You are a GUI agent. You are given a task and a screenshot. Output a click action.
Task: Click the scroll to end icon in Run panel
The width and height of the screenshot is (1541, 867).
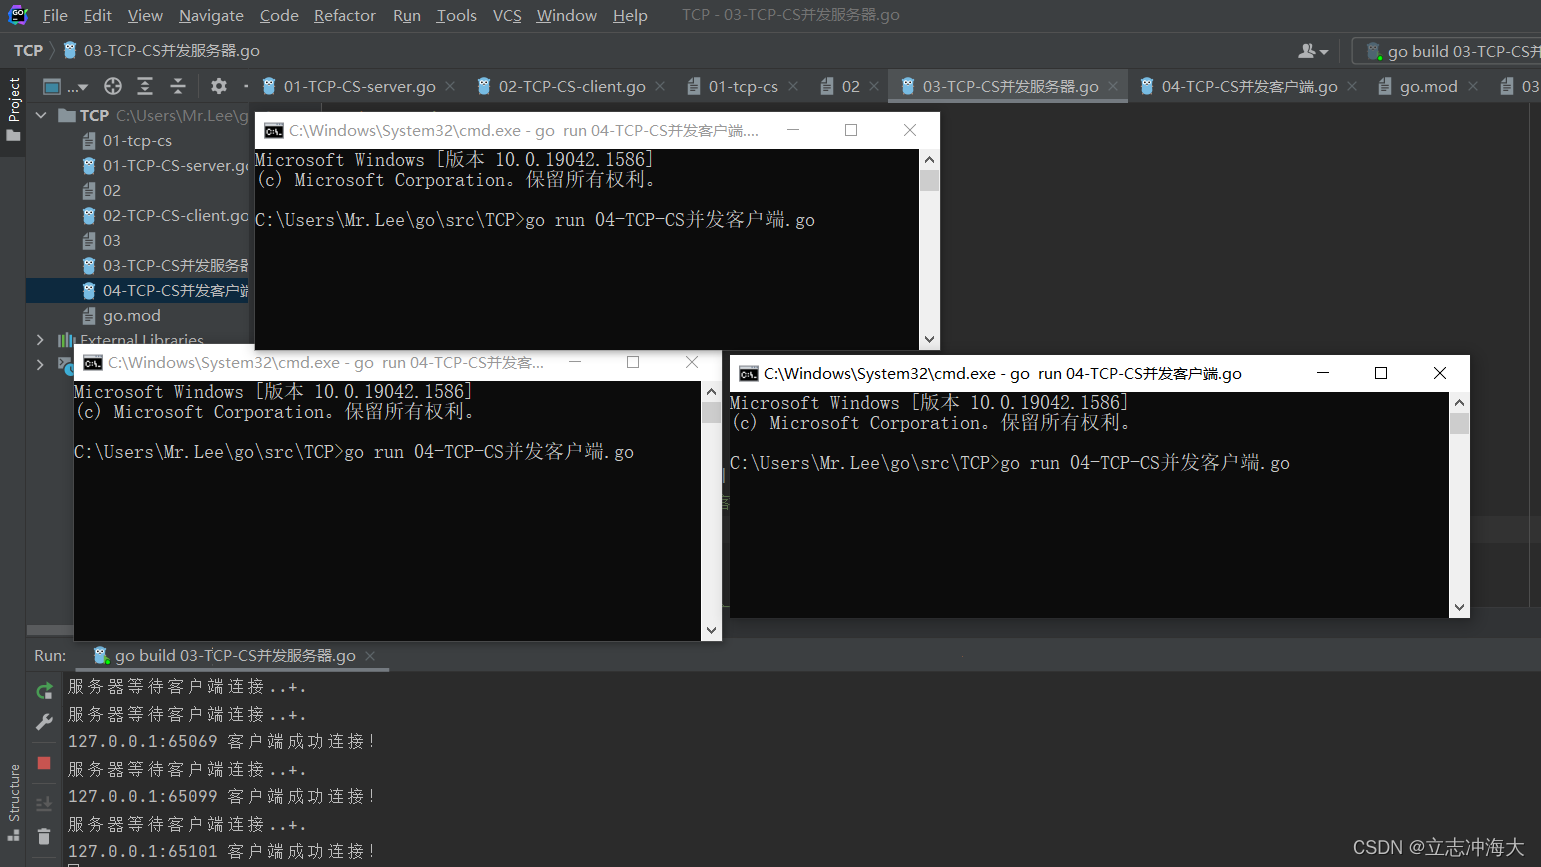44,803
